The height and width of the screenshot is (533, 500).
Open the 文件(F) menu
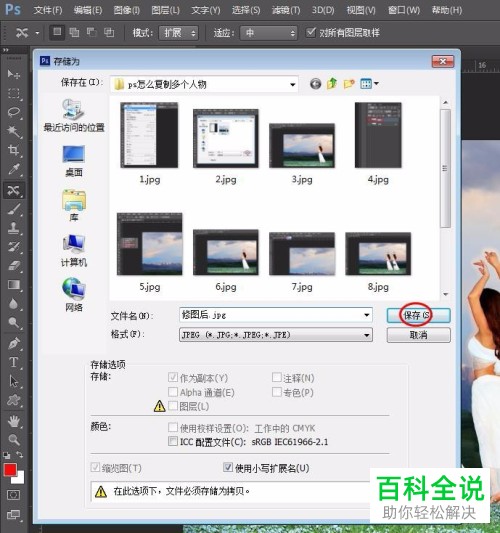click(48, 10)
